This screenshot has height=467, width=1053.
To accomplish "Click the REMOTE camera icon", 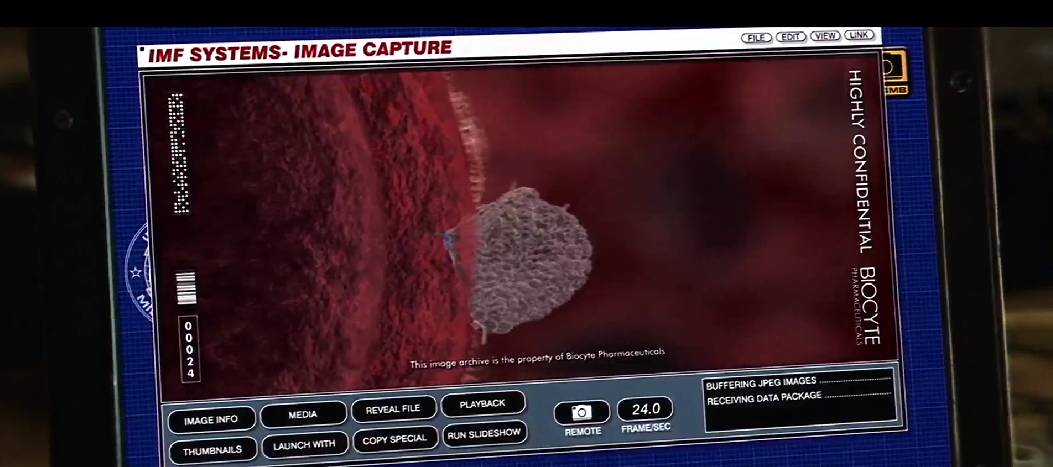I will pos(582,413).
